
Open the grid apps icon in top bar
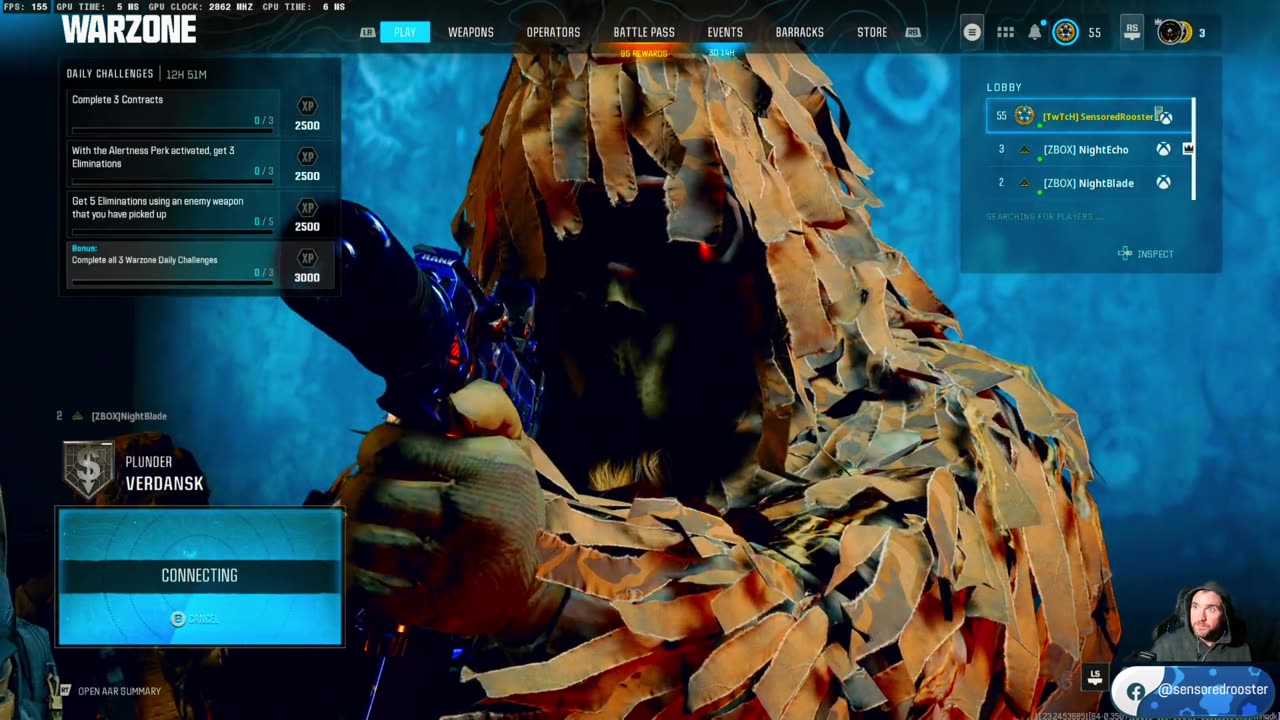click(x=1006, y=32)
